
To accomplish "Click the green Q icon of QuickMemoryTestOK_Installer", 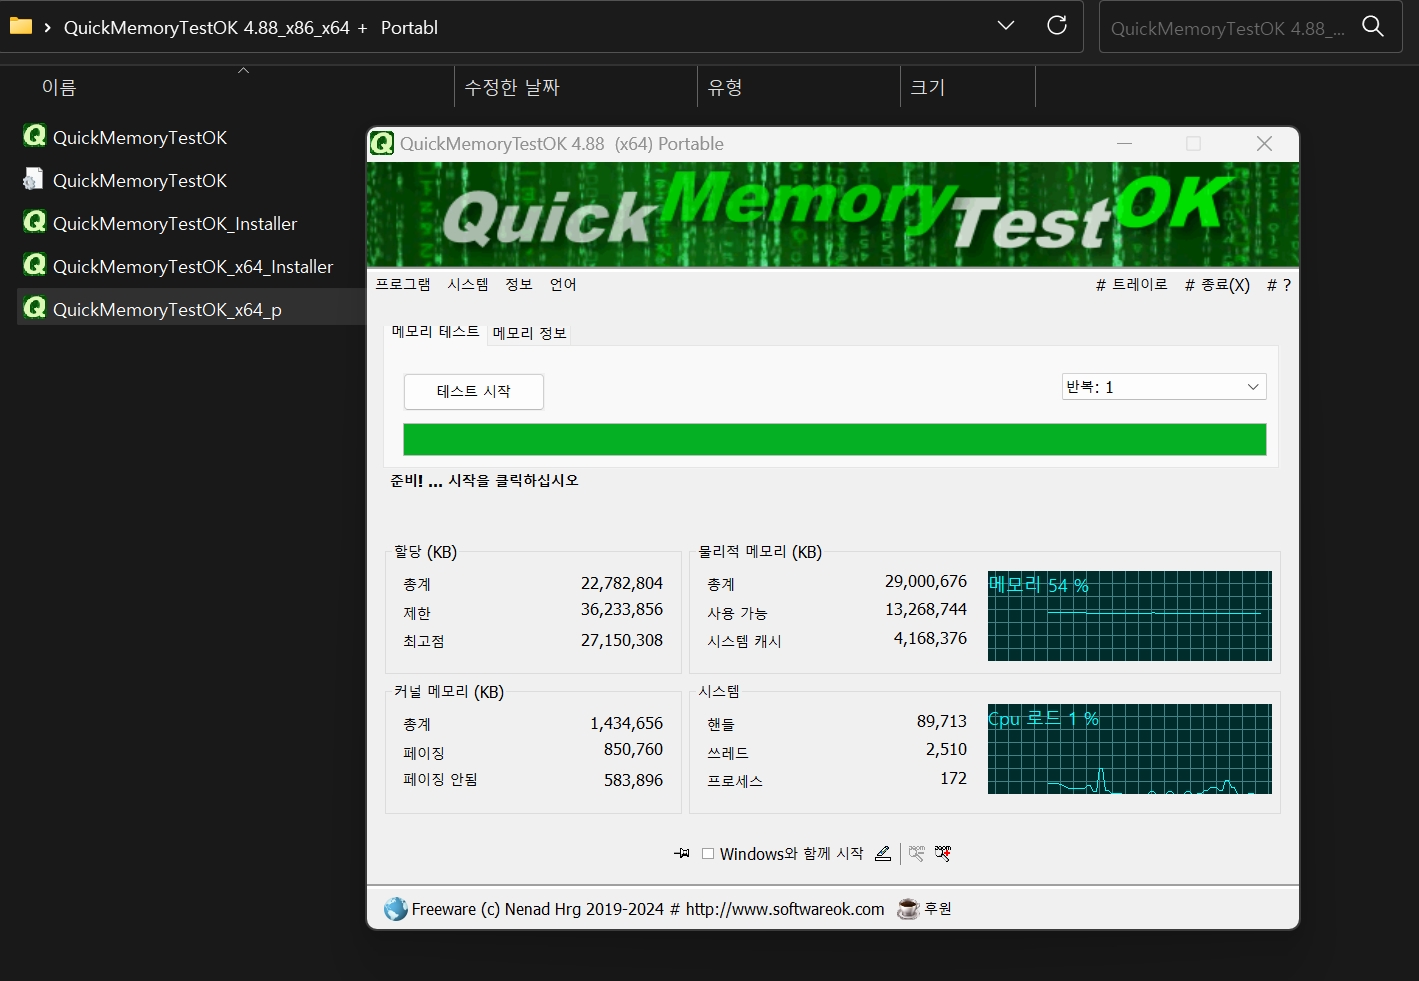I will pos(35,222).
